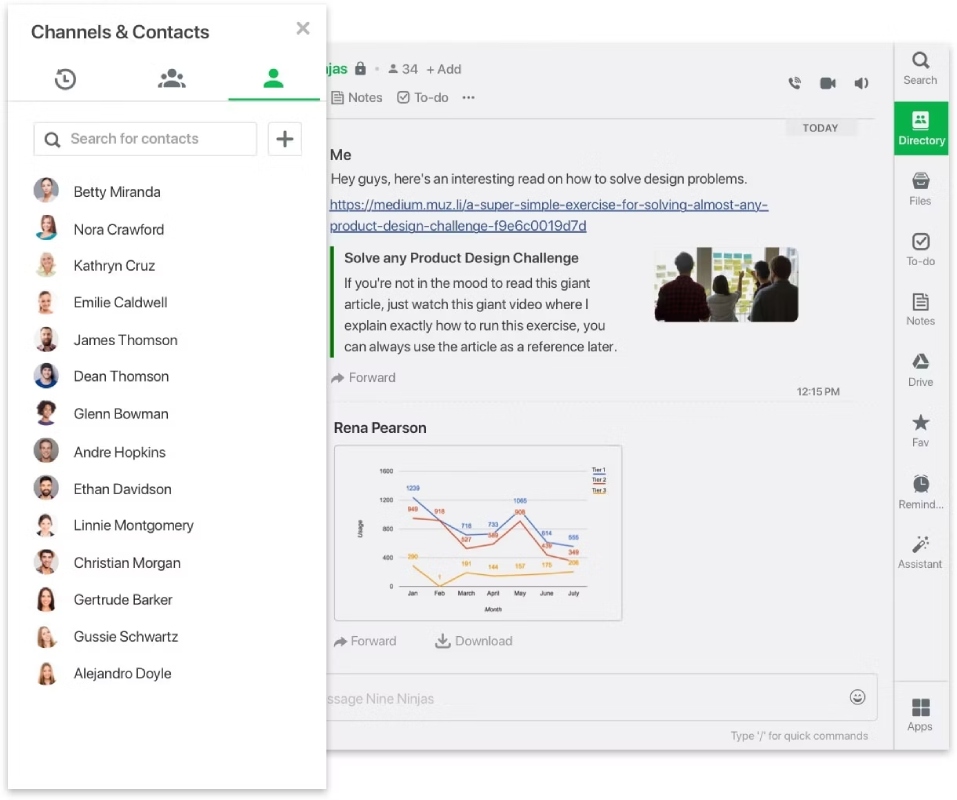The height and width of the screenshot is (800, 957).
Task: Toggle the speaker mute icon
Action: point(861,83)
